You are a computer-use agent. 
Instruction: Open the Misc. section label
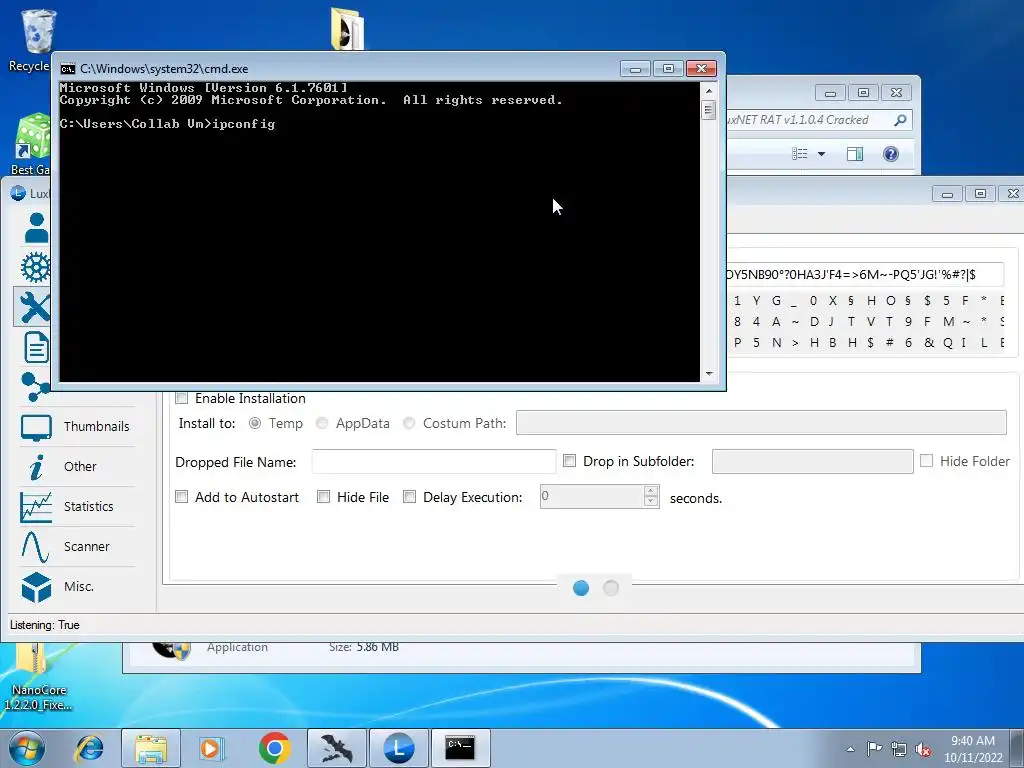tap(79, 586)
